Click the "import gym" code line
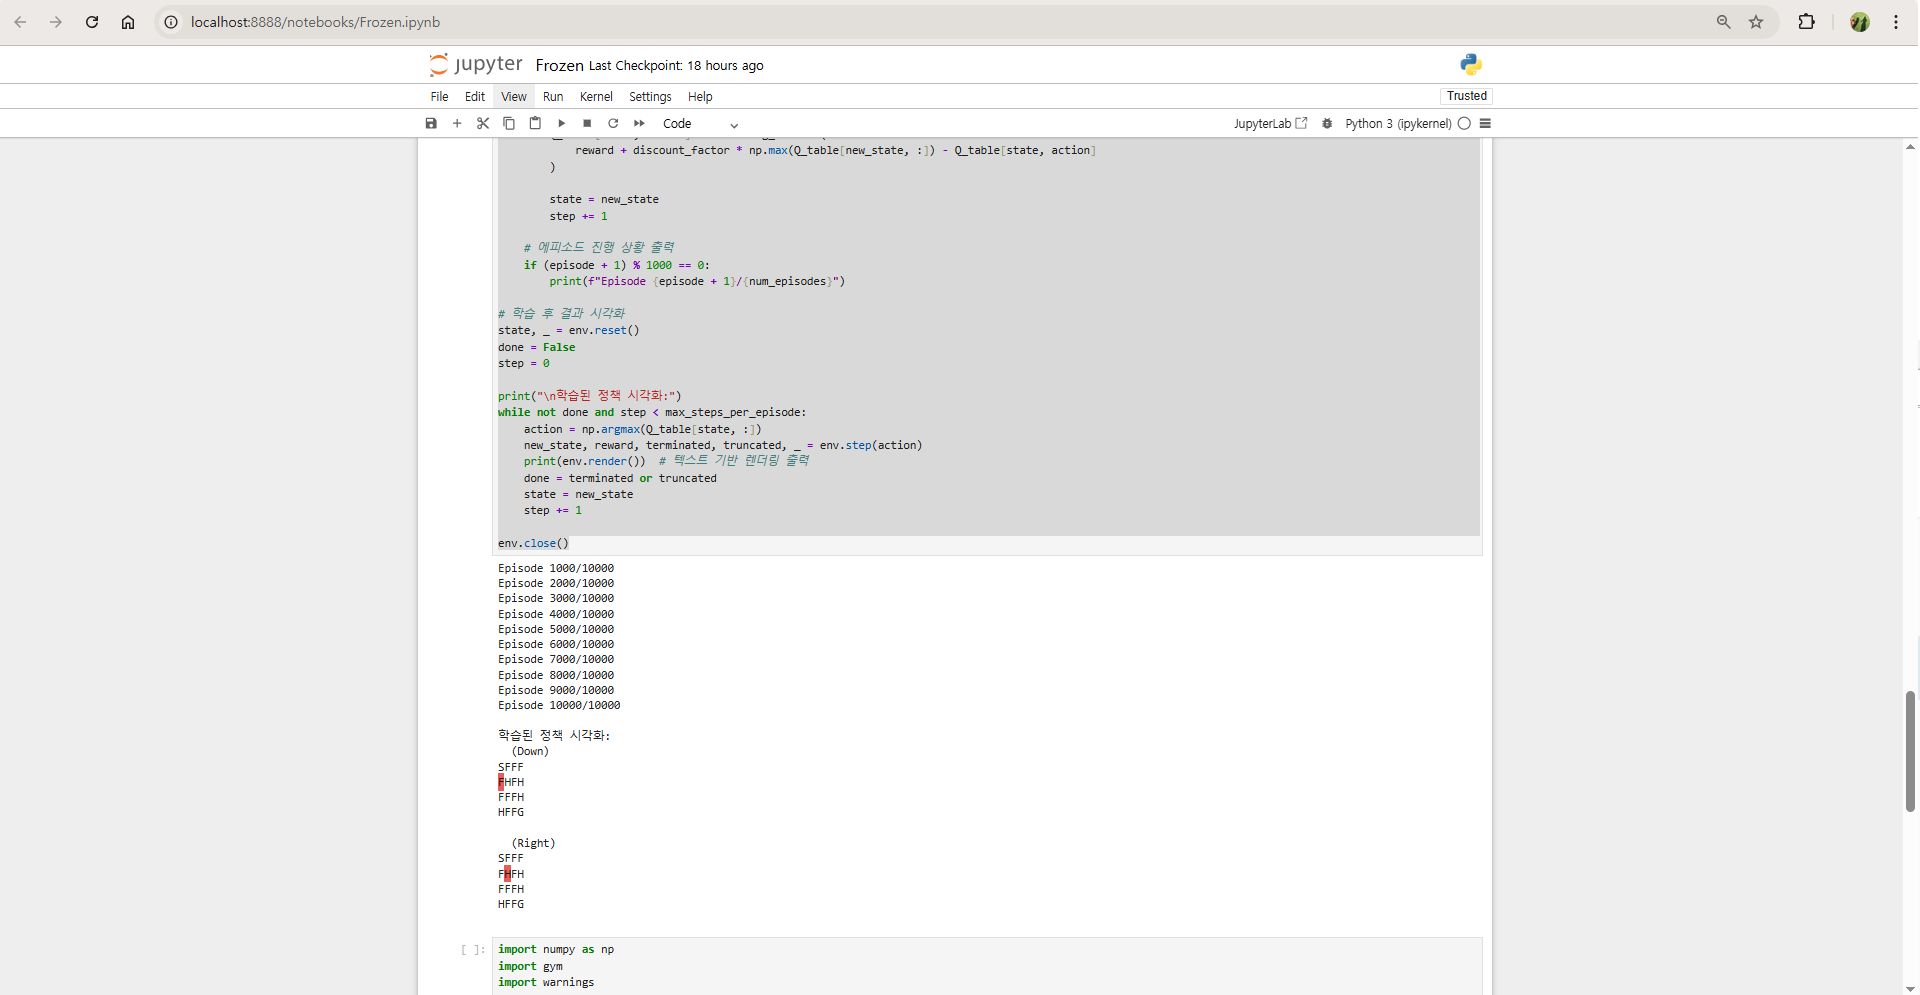Screen dimensions: 1920x995 (x=530, y=966)
